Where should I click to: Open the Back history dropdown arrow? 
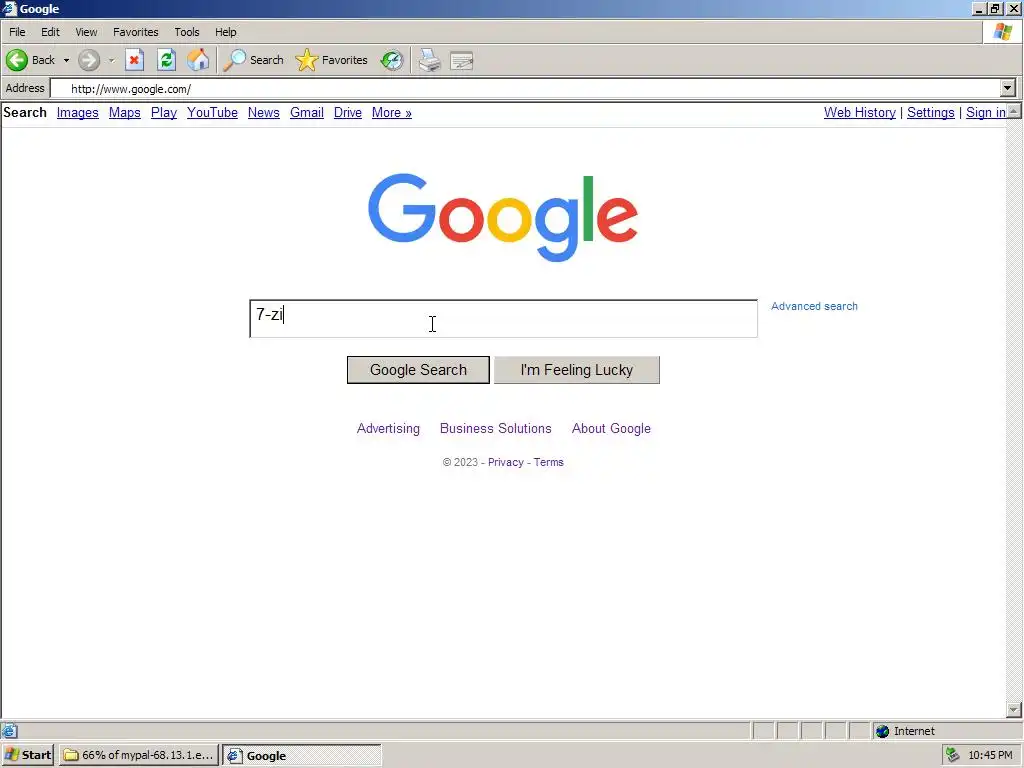tap(66, 60)
